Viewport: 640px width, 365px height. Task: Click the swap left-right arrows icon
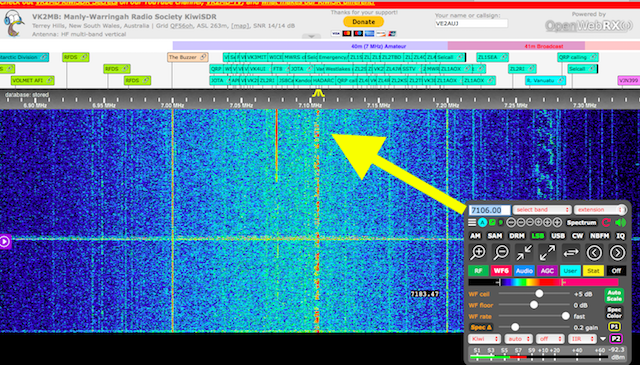571,253
